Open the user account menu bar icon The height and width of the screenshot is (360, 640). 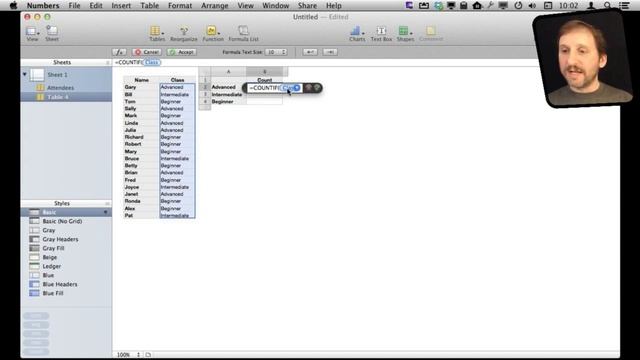591,5
